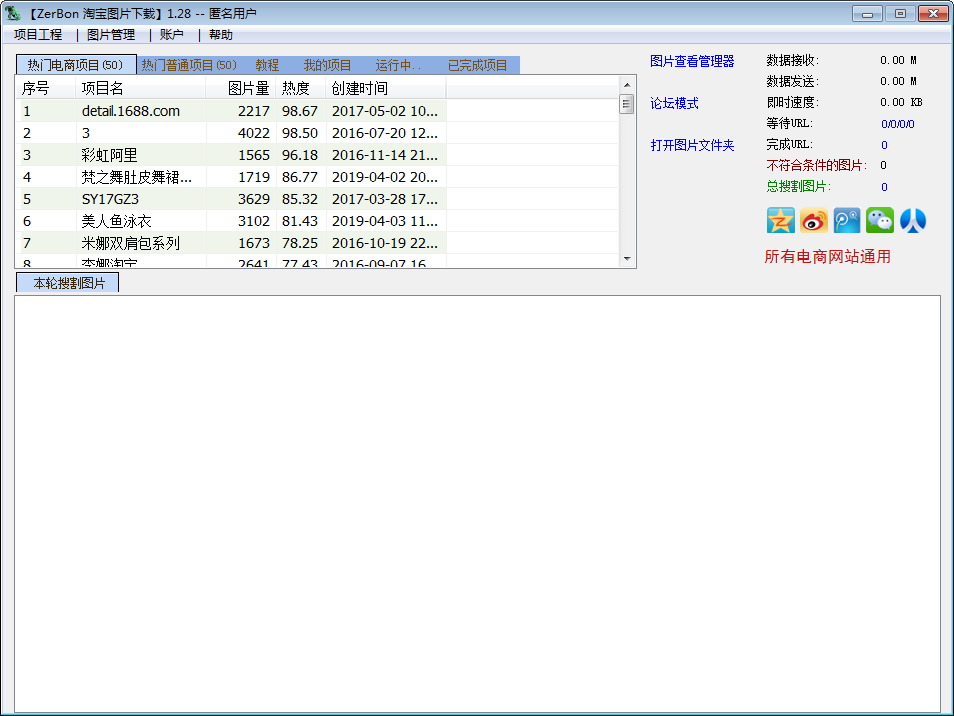Switch to the 我的项目 tab
954x716 pixels.
(x=327, y=65)
